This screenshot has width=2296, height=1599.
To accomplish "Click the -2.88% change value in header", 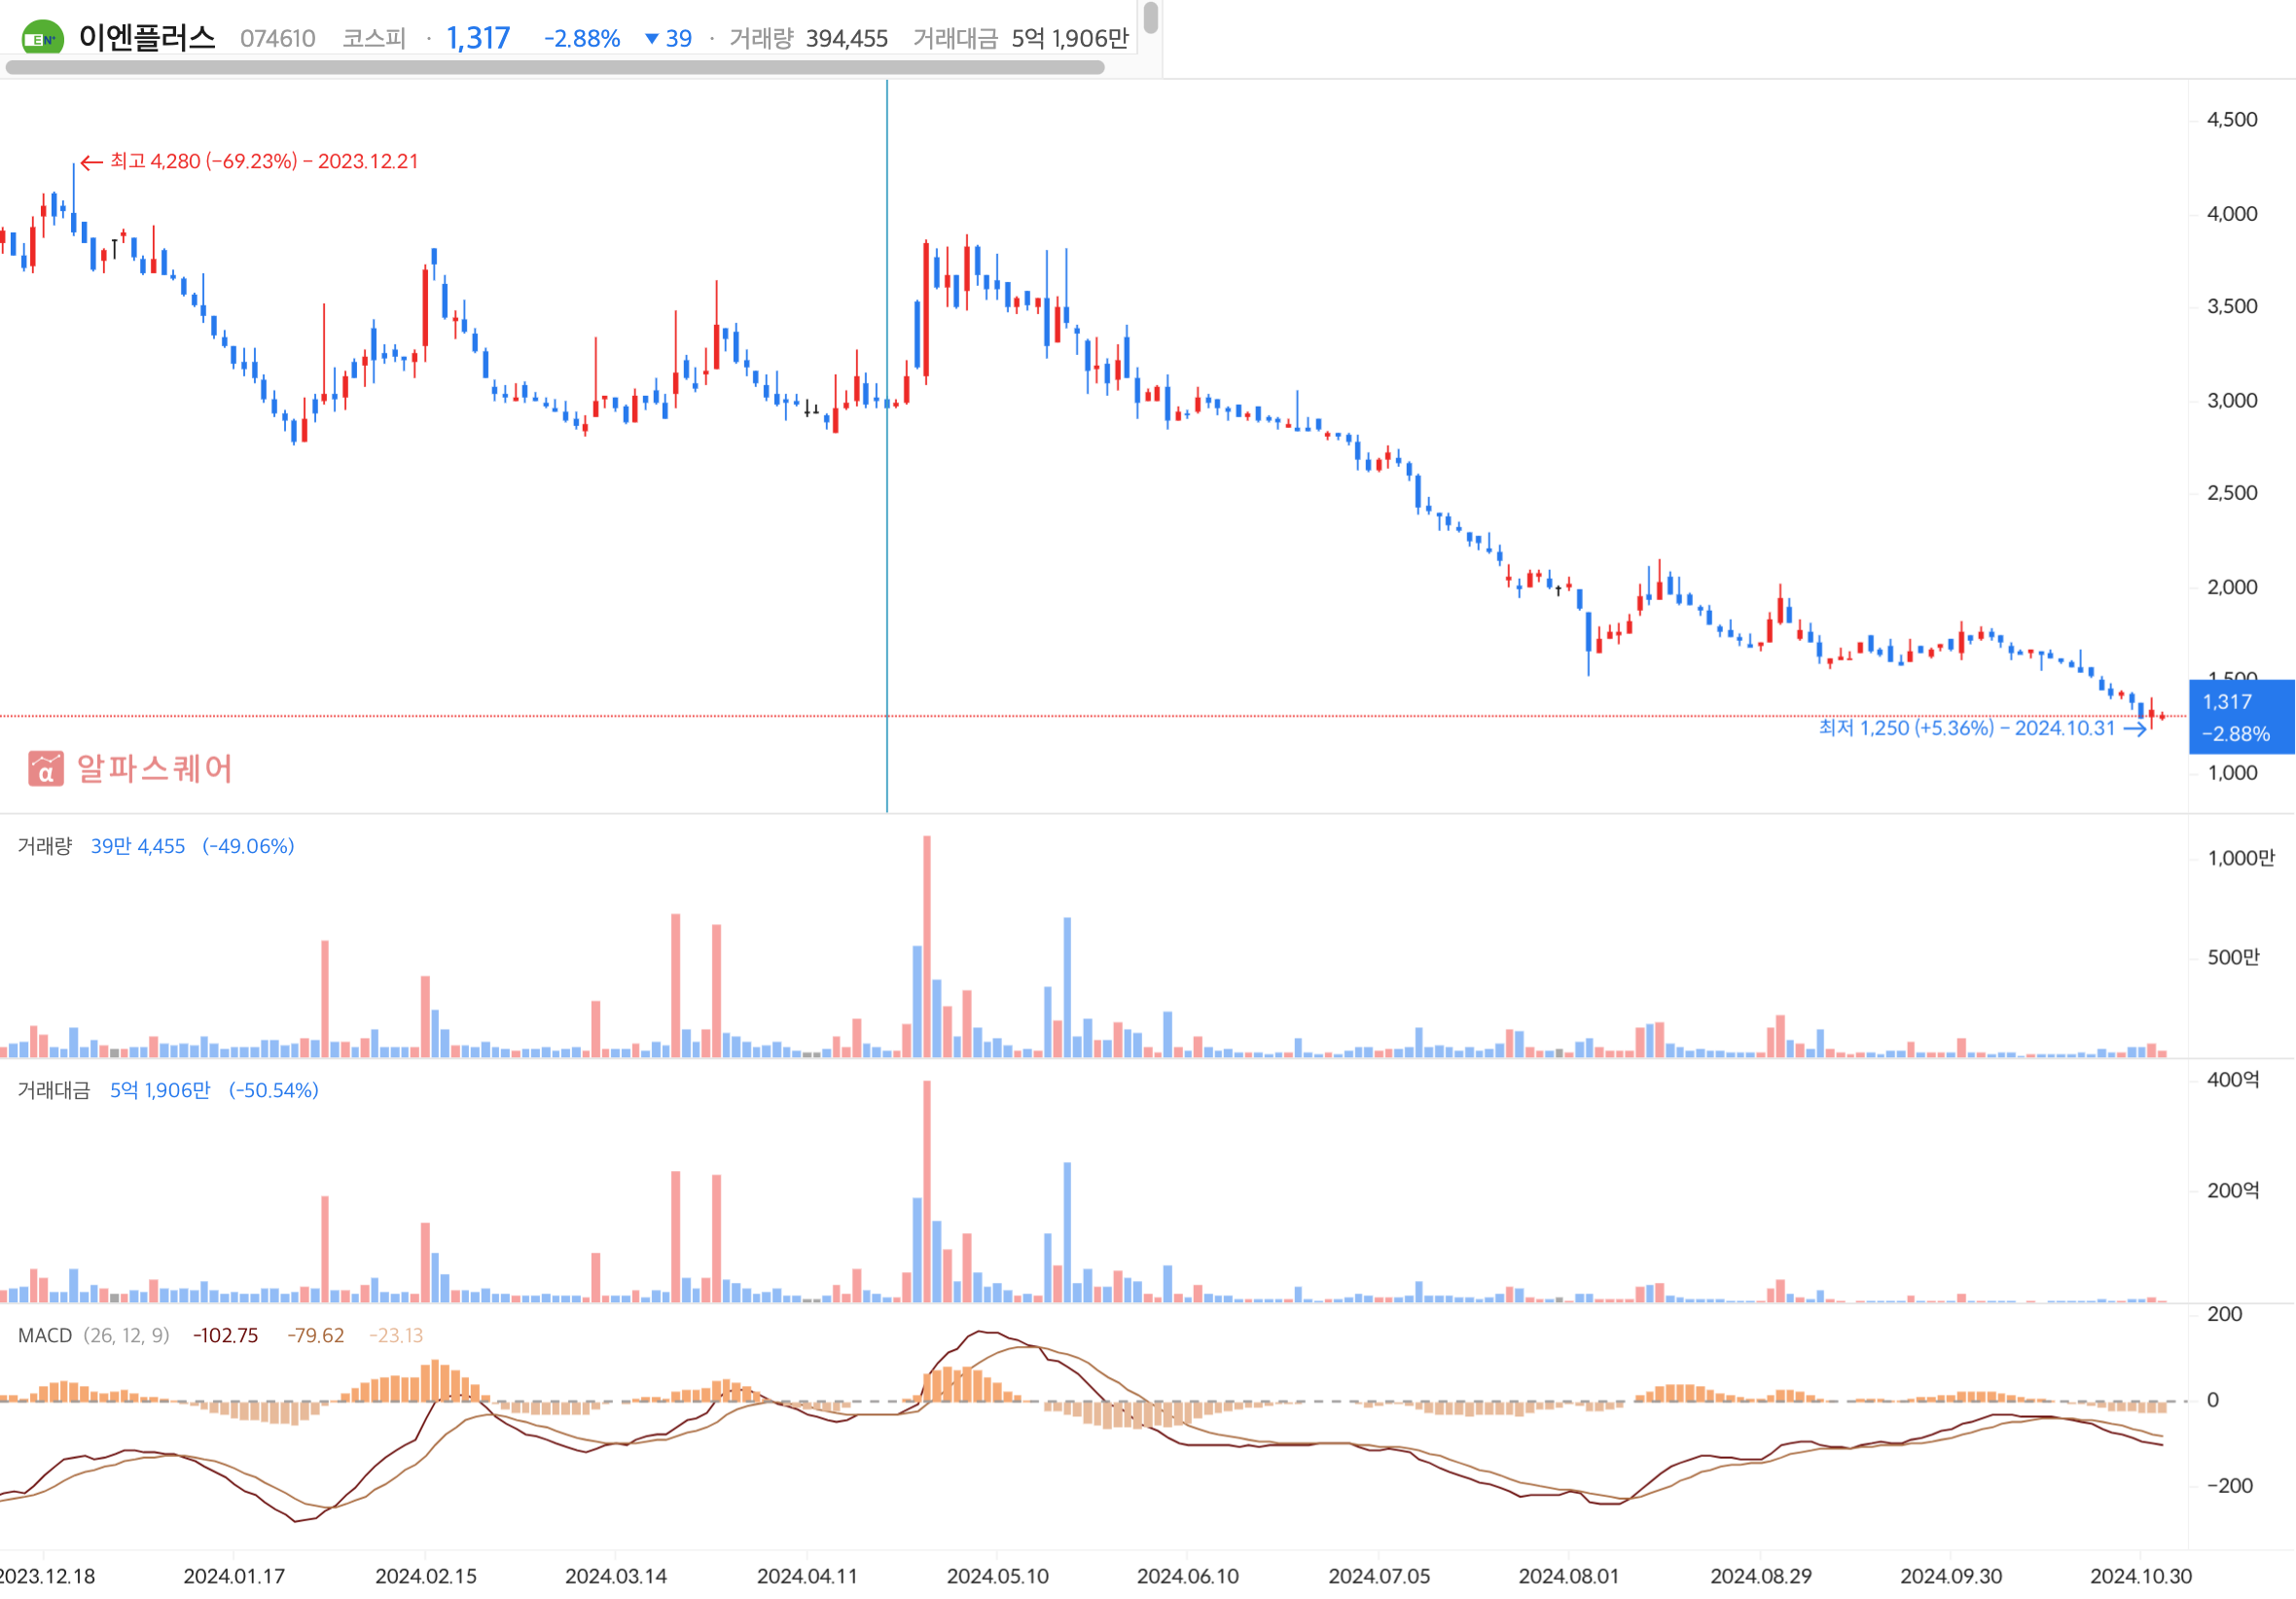I will point(582,39).
